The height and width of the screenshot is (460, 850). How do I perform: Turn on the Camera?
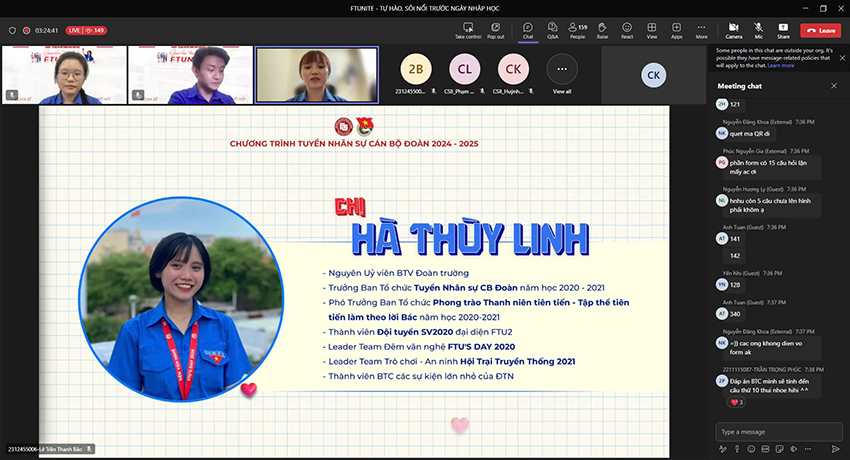pyautogui.click(x=733, y=31)
